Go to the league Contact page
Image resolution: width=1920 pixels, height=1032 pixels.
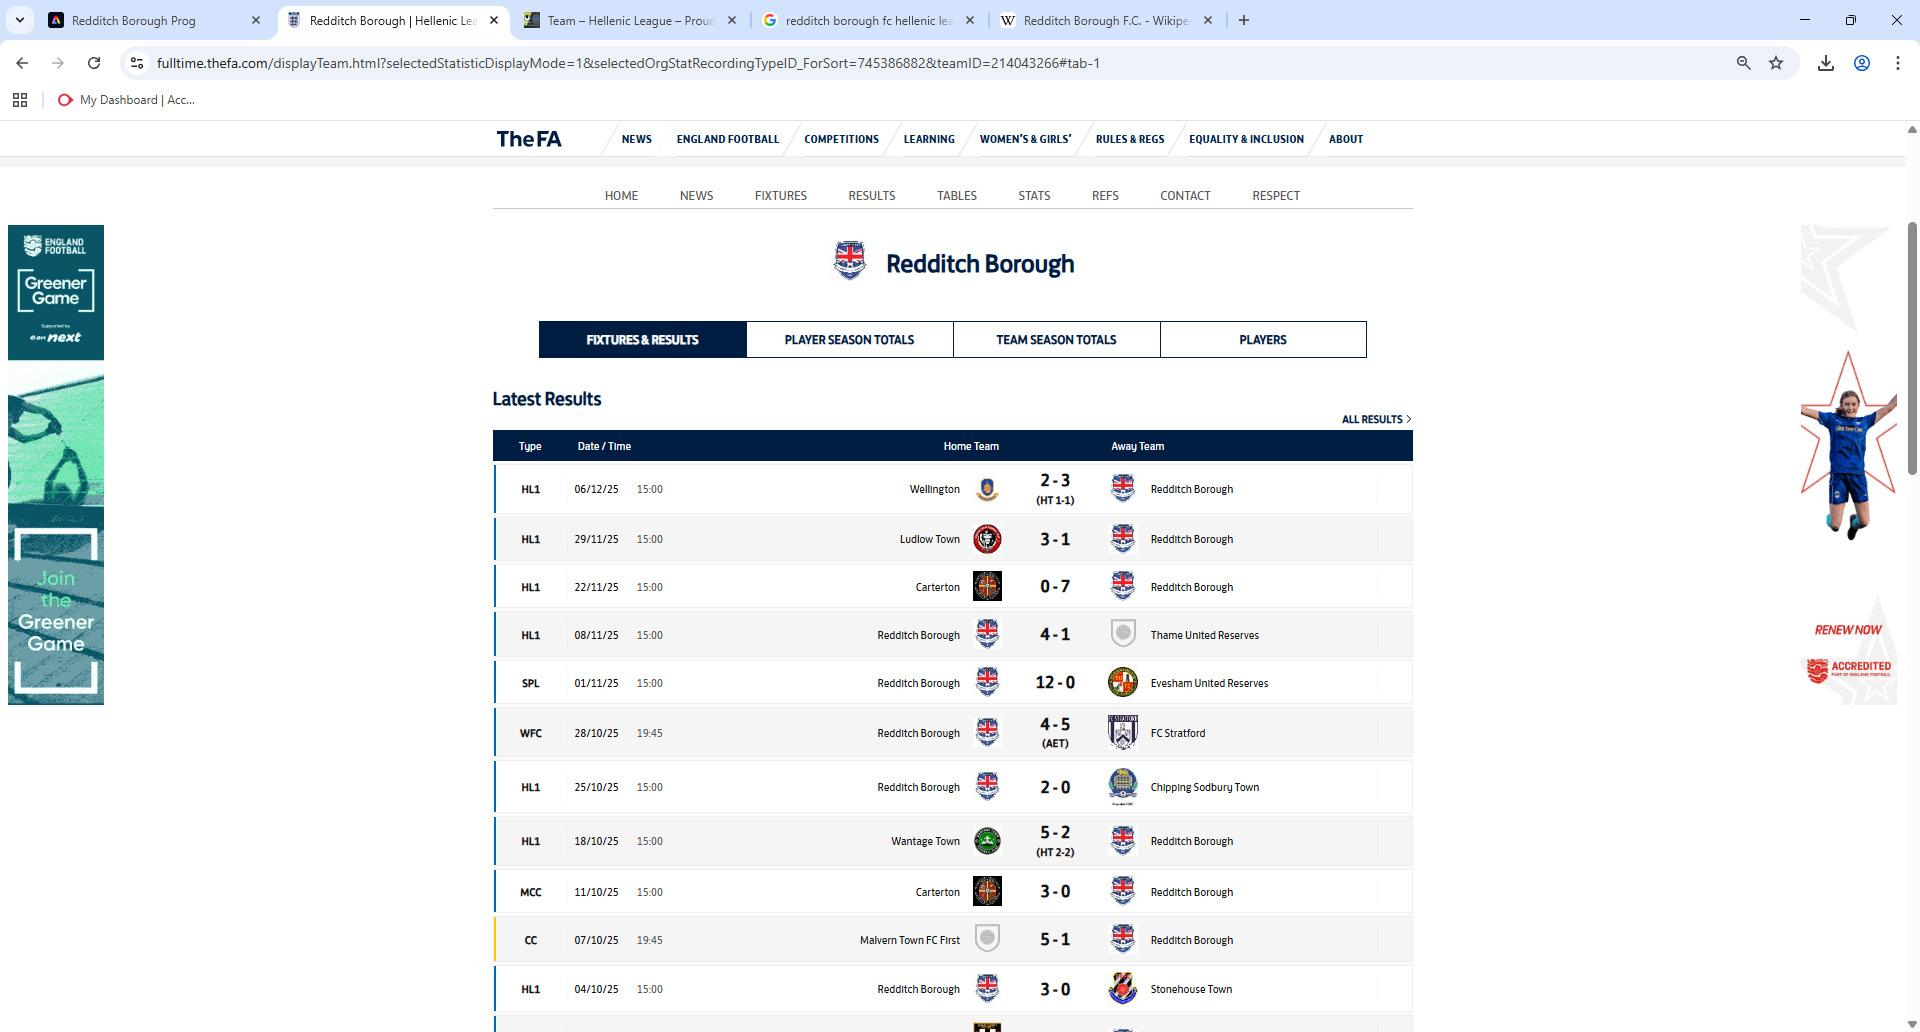1185,195
